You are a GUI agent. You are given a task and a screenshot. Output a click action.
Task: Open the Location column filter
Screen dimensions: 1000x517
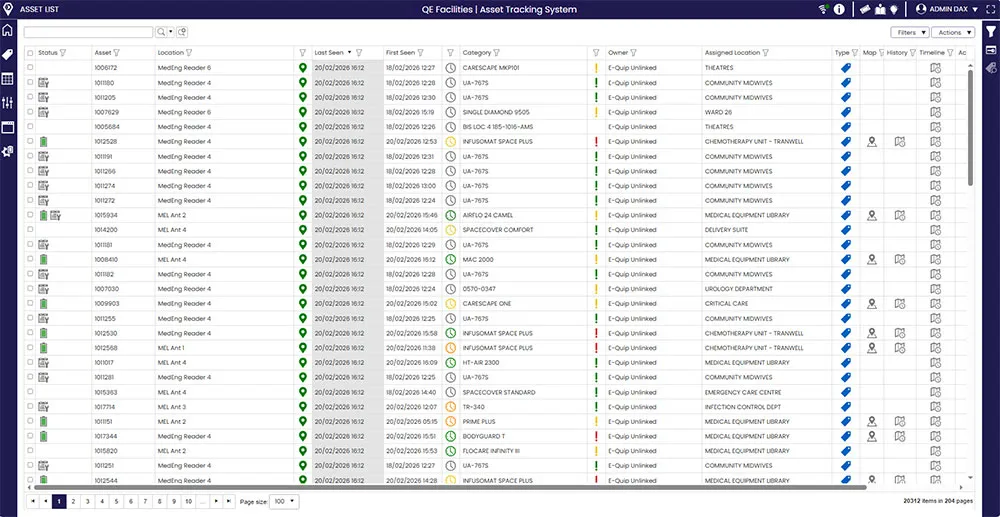click(x=189, y=53)
